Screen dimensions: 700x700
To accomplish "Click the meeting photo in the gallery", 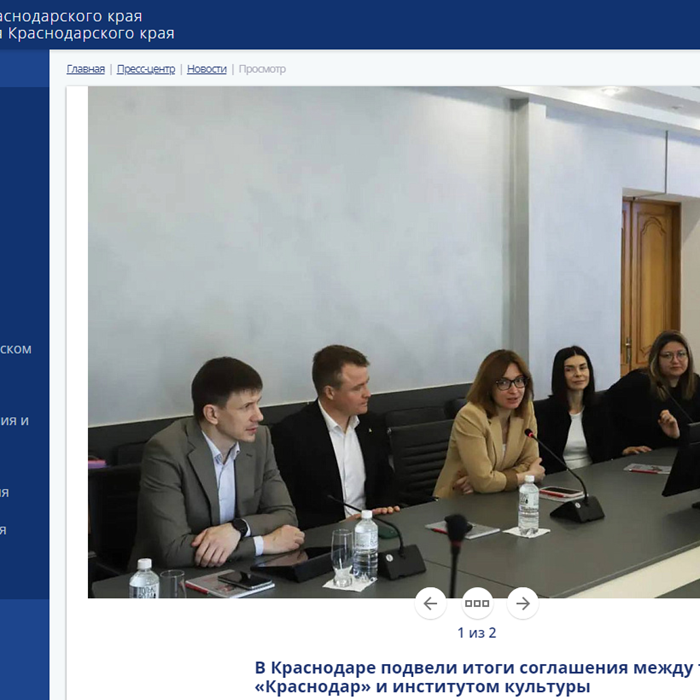I will (394, 342).
